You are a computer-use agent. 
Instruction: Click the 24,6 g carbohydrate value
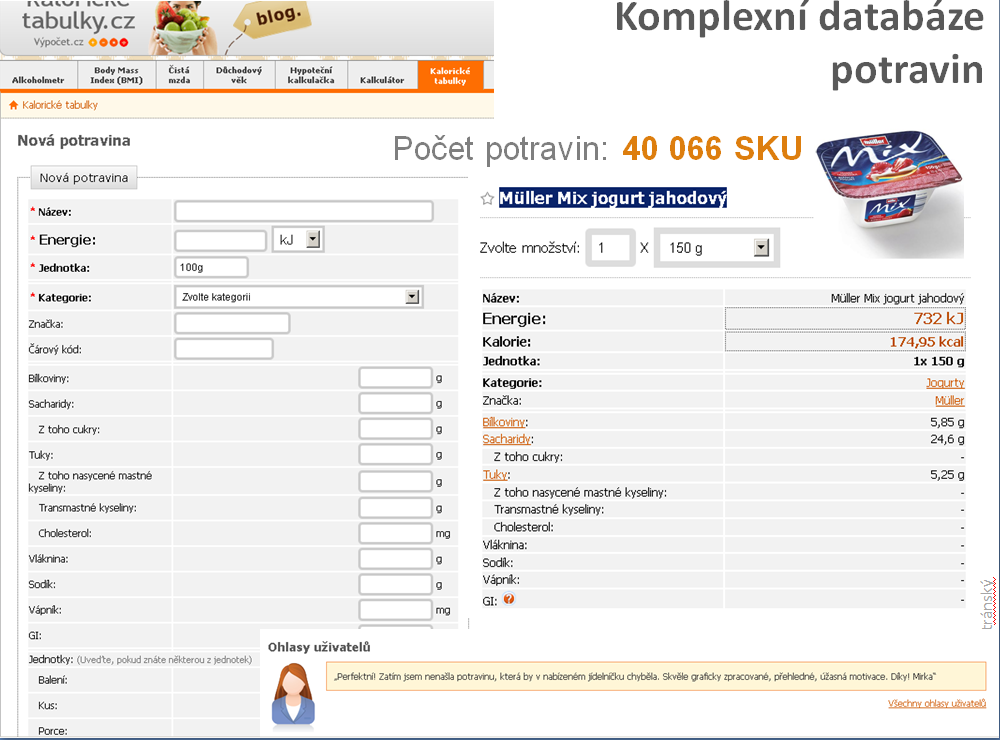point(947,439)
